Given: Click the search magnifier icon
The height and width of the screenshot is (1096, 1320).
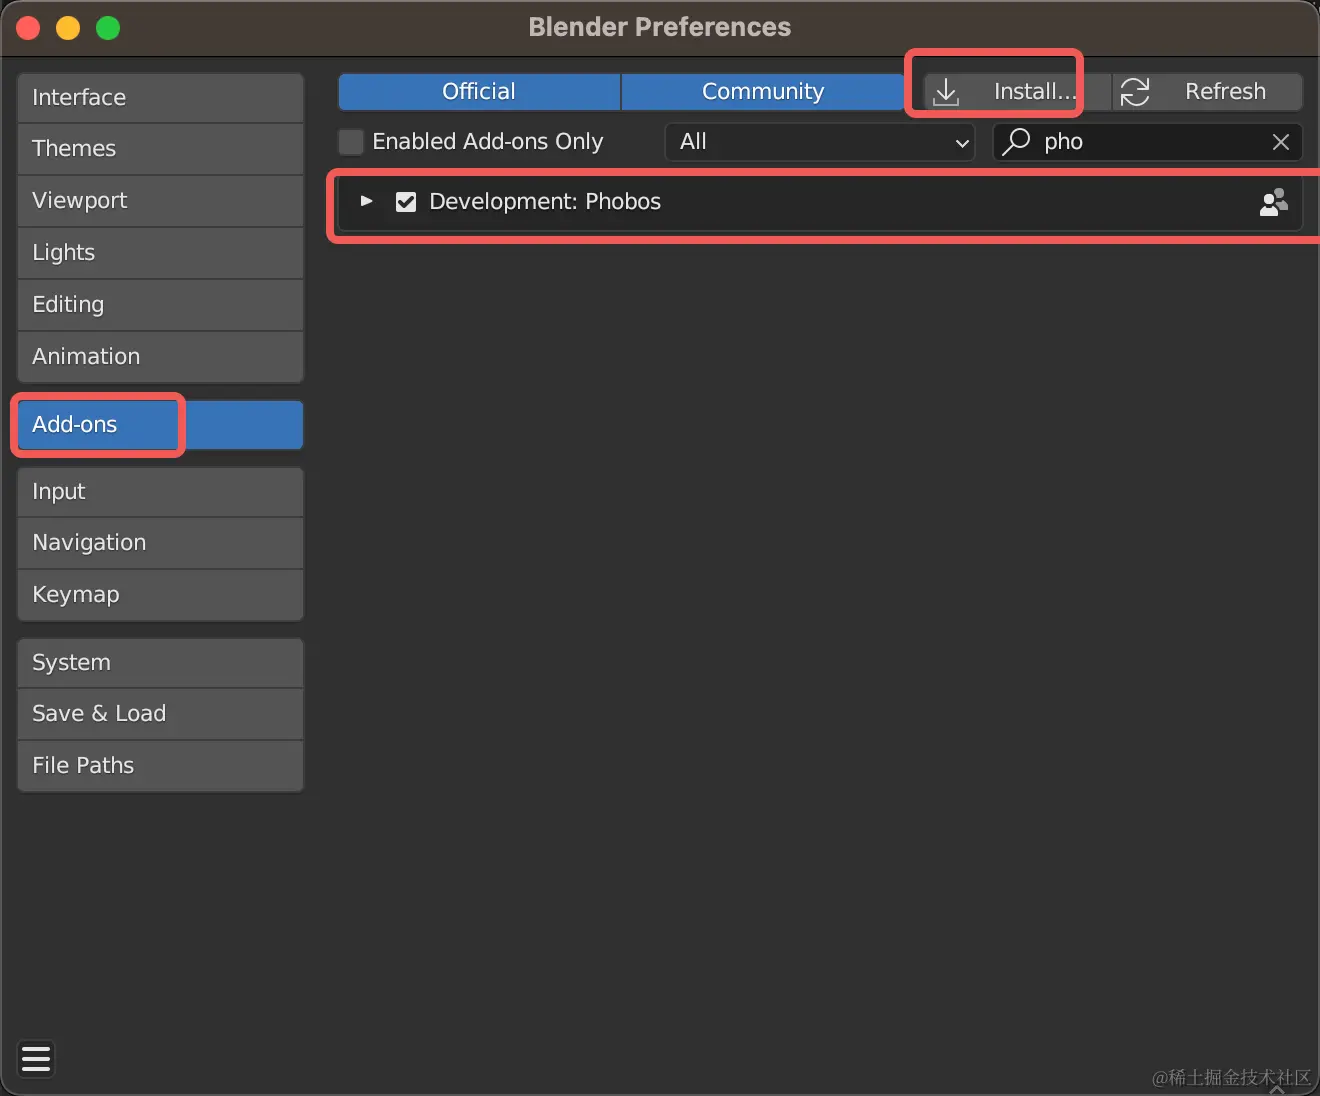Looking at the screenshot, I should pyautogui.click(x=1015, y=142).
